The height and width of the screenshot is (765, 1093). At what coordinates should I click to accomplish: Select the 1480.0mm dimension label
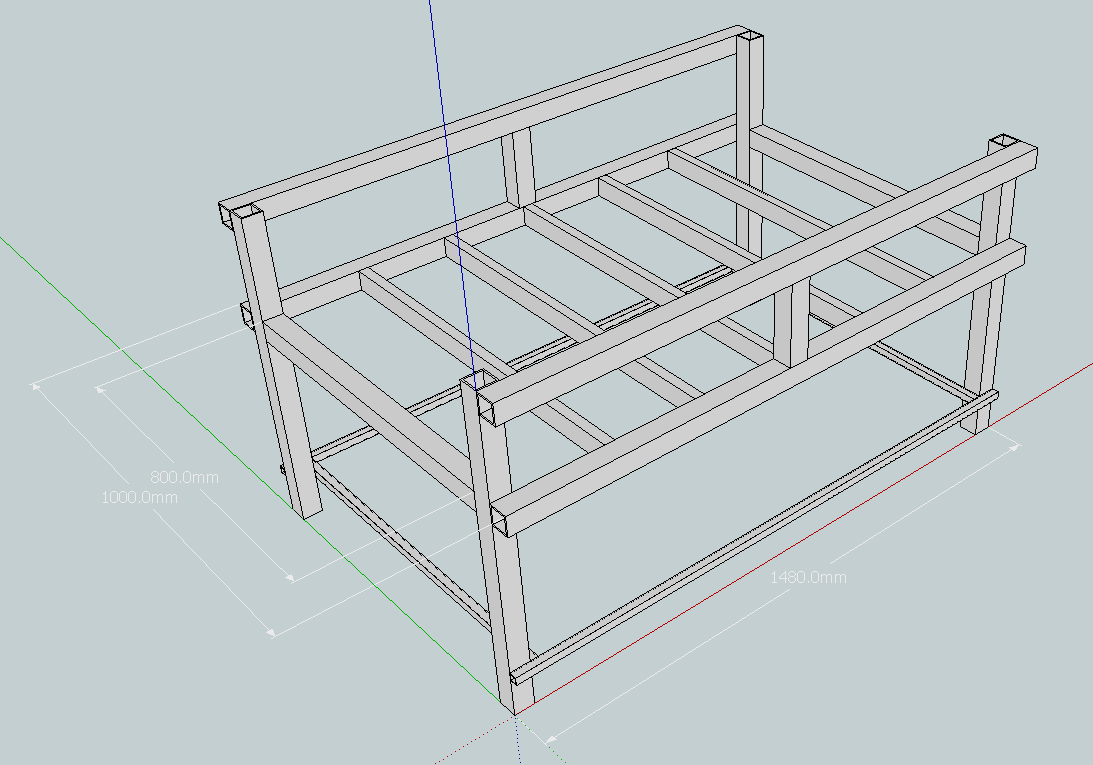point(808,577)
